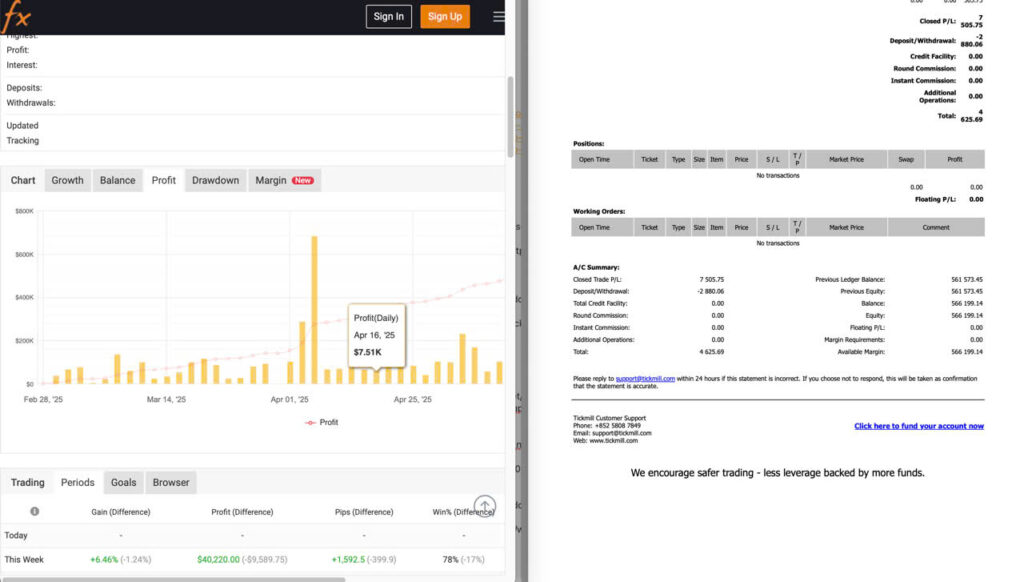1024x582 pixels.
Task: Click the Sign In button
Action: pos(389,16)
